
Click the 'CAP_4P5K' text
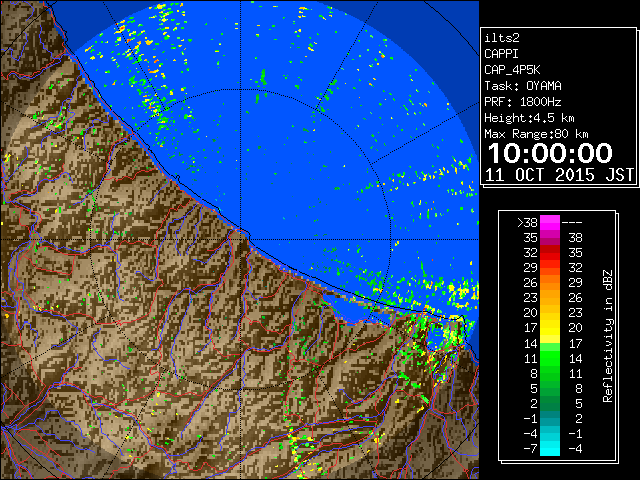pyautogui.click(x=512, y=70)
